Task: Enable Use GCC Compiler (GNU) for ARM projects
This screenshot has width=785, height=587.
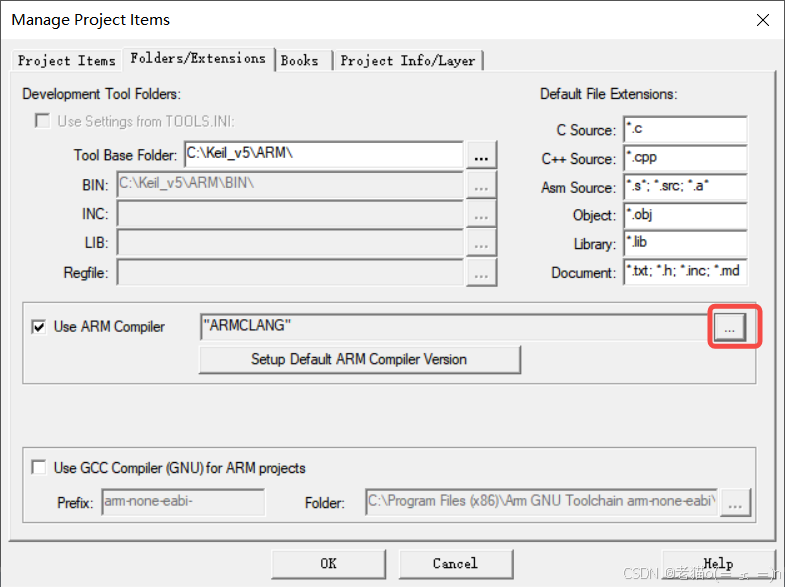Action: point(39,467)
